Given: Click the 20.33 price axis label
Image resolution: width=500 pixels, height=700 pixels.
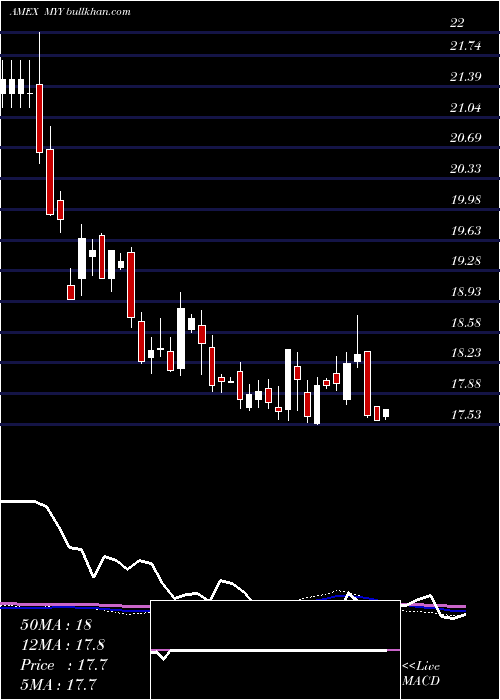Looking at the screenshot, I should pos(466,168).
